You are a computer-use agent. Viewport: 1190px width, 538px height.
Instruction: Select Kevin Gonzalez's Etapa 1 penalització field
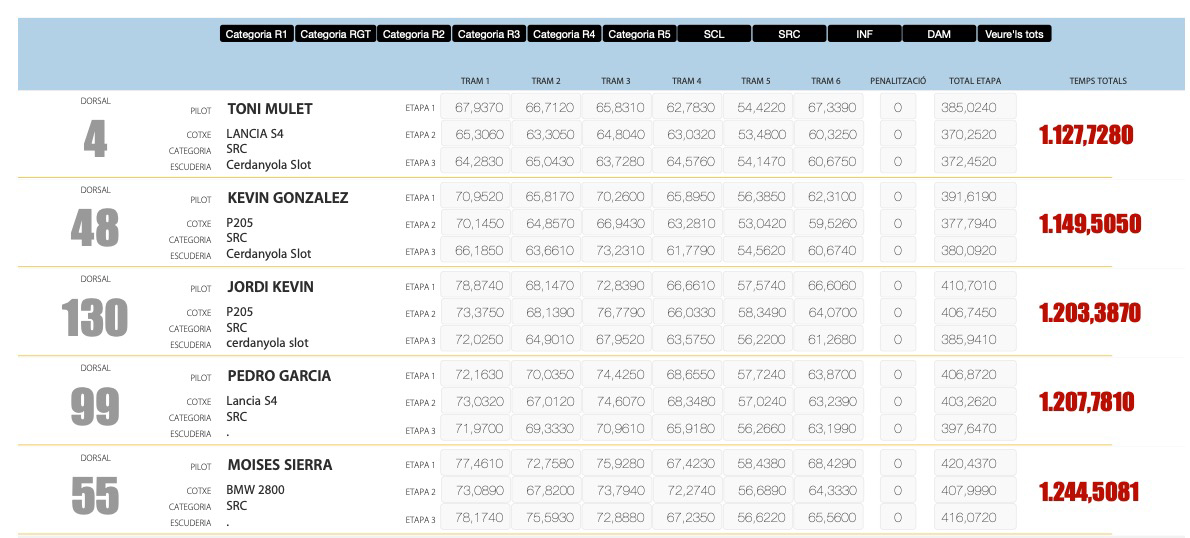897,197
